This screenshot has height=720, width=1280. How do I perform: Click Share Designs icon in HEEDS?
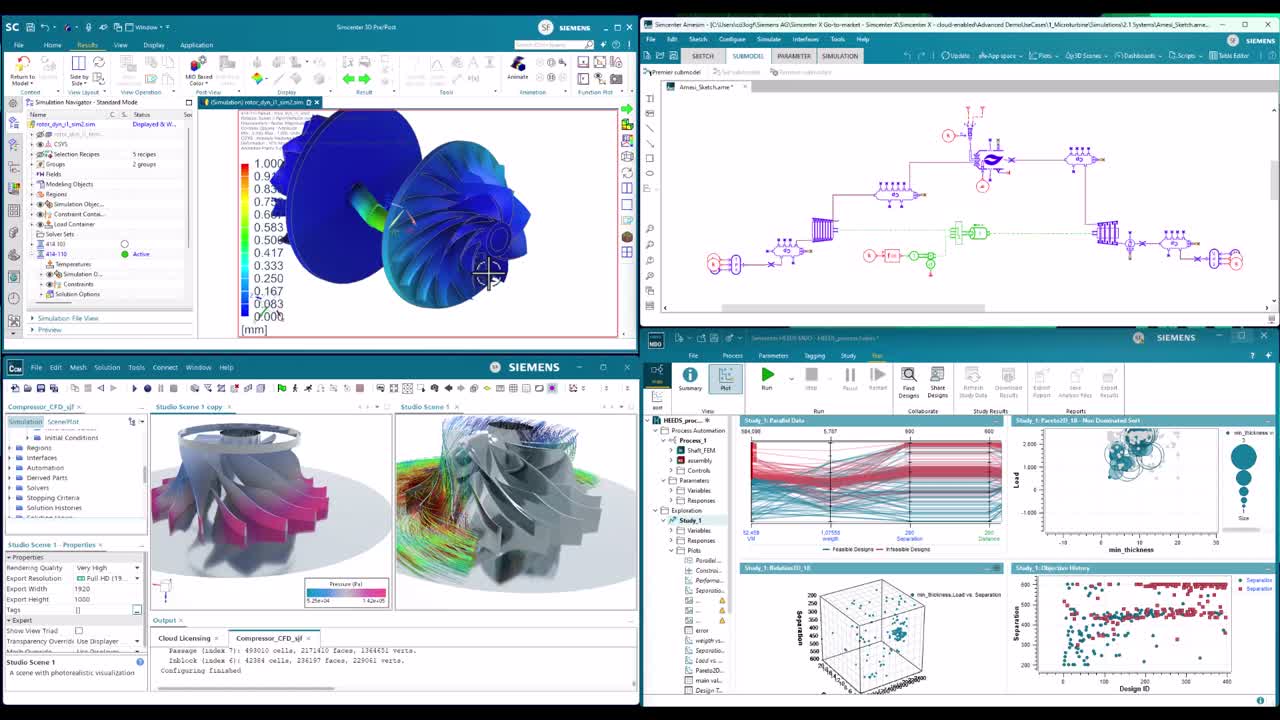coord(937,381)
